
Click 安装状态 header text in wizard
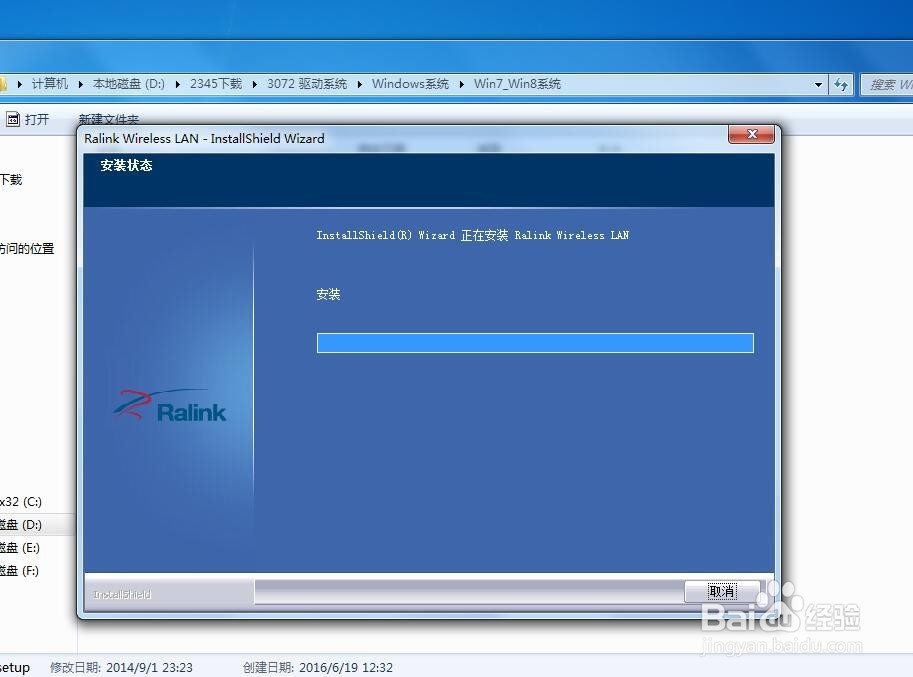click(x=126, y=165)
